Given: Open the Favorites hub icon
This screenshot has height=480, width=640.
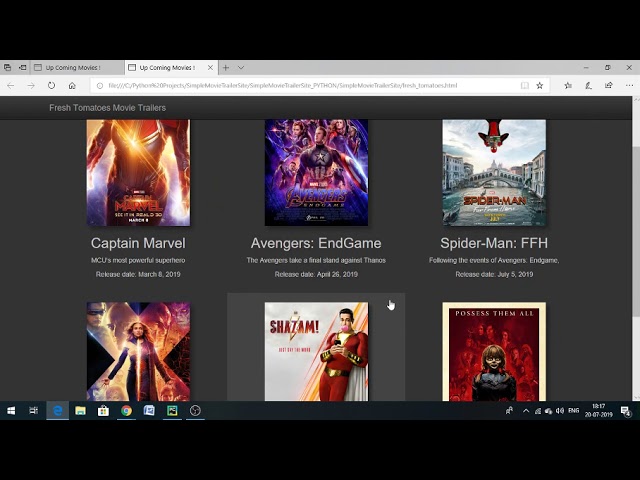Looking at the screenshot, I should (568, 85).
